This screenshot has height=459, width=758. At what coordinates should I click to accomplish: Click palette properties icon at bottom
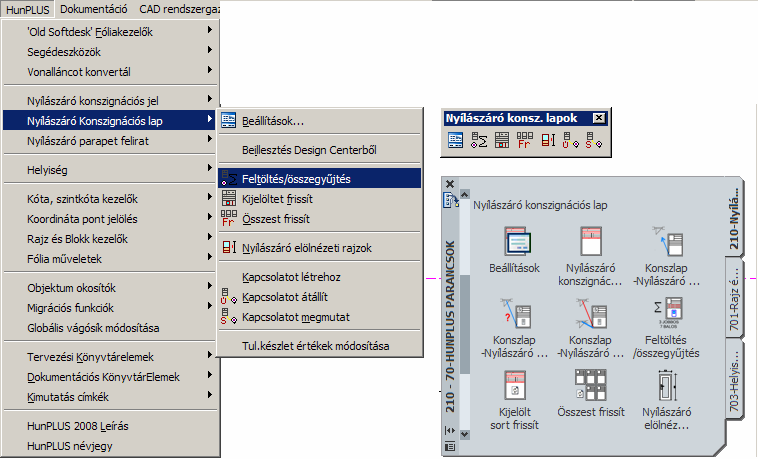click(450, 446)
